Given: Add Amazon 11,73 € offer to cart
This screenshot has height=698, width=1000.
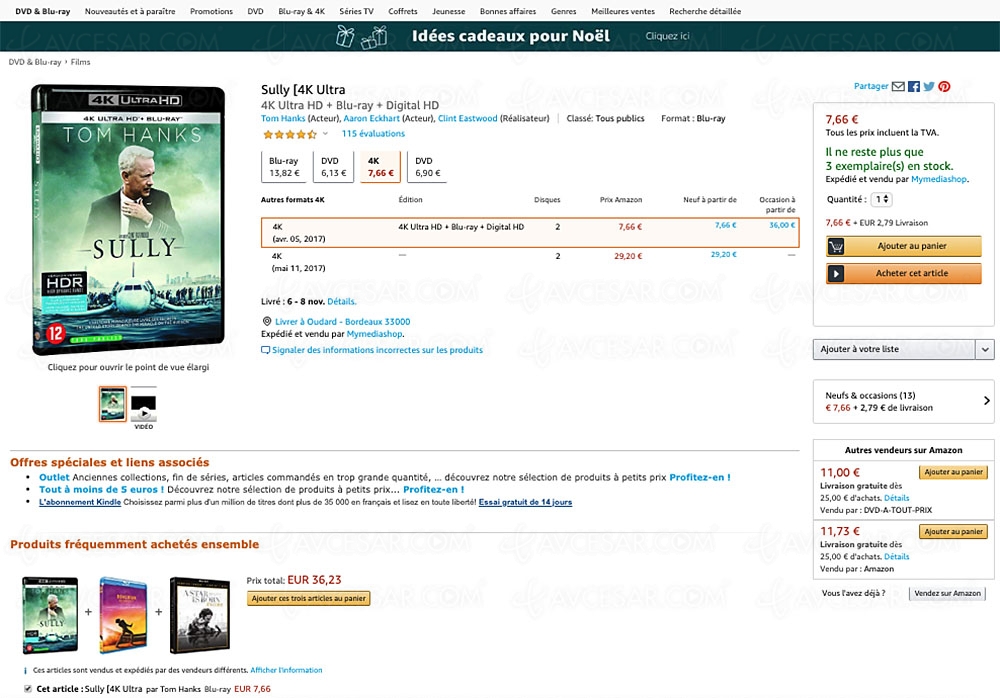Looking at the screenshot, I should coord(953,531).
